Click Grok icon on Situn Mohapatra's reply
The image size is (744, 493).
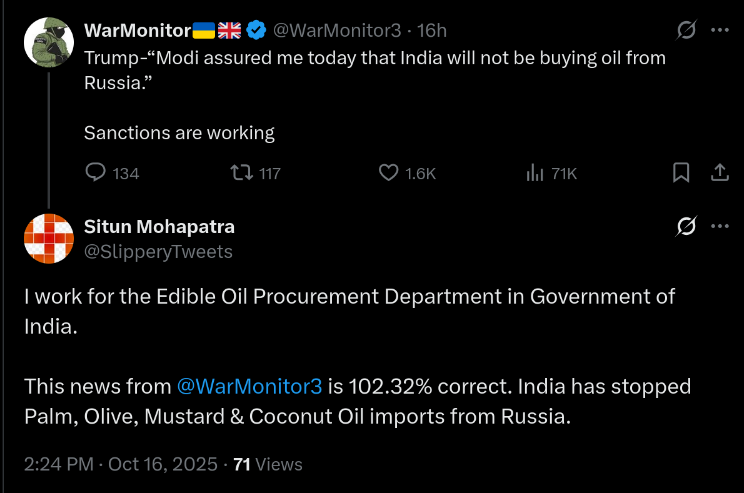(x=686, y=226)
